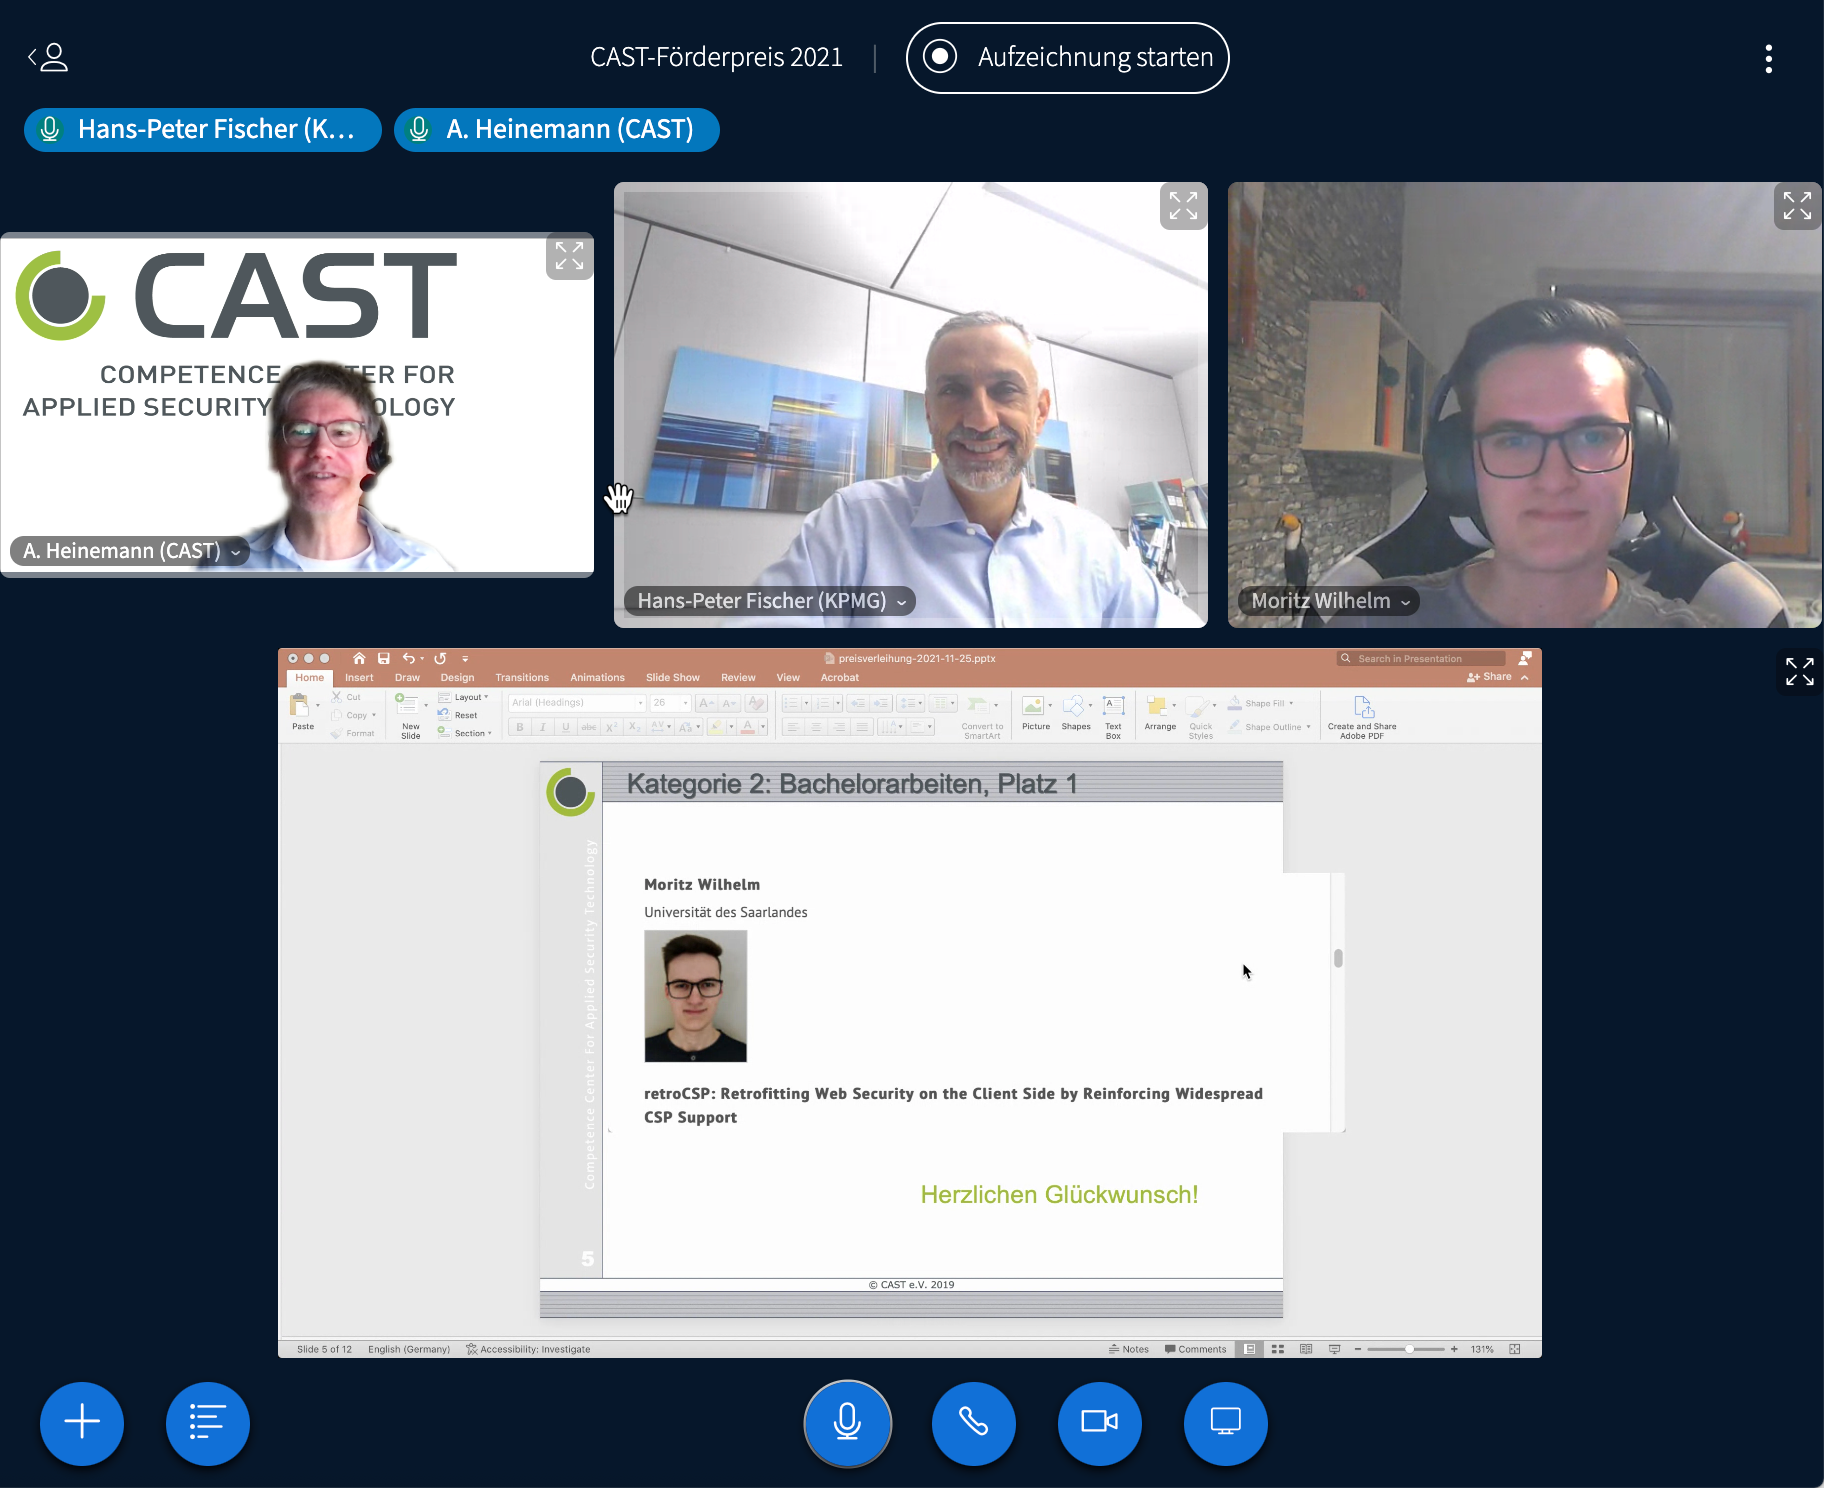Open the participants back icon
1824x1488 pixels.
coord(48,58)
